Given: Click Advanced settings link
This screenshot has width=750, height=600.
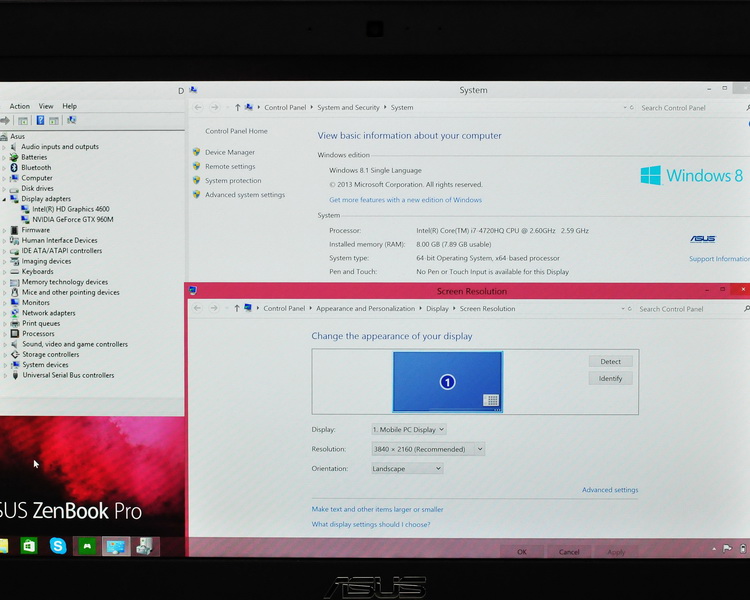Looking at the screenshot, I should coord(610,490).
